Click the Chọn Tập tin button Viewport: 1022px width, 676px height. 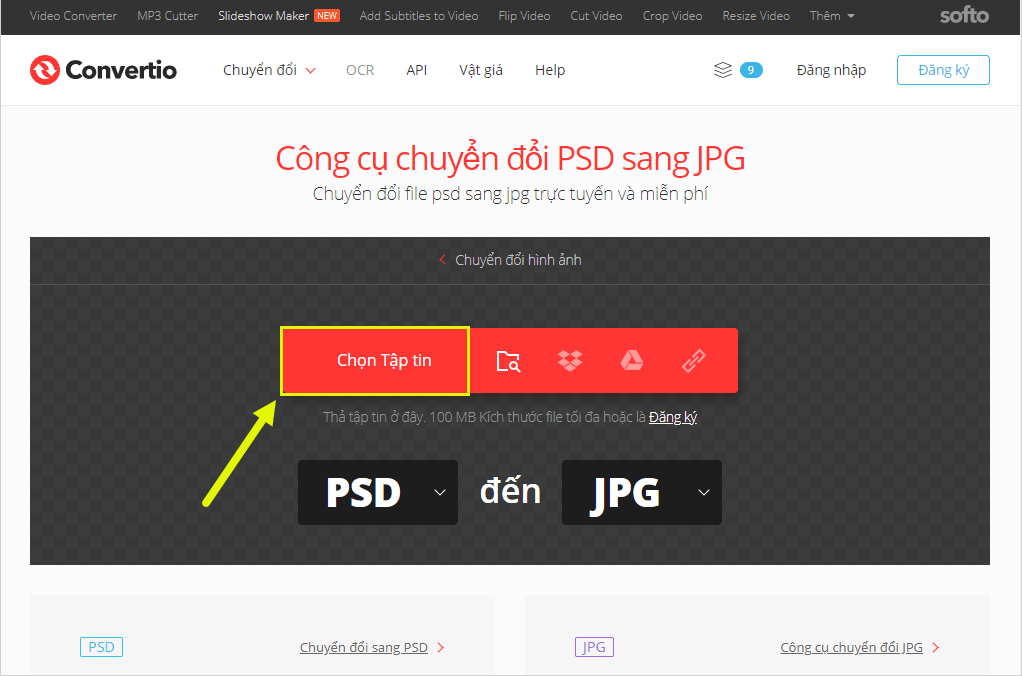pos(374,361)
